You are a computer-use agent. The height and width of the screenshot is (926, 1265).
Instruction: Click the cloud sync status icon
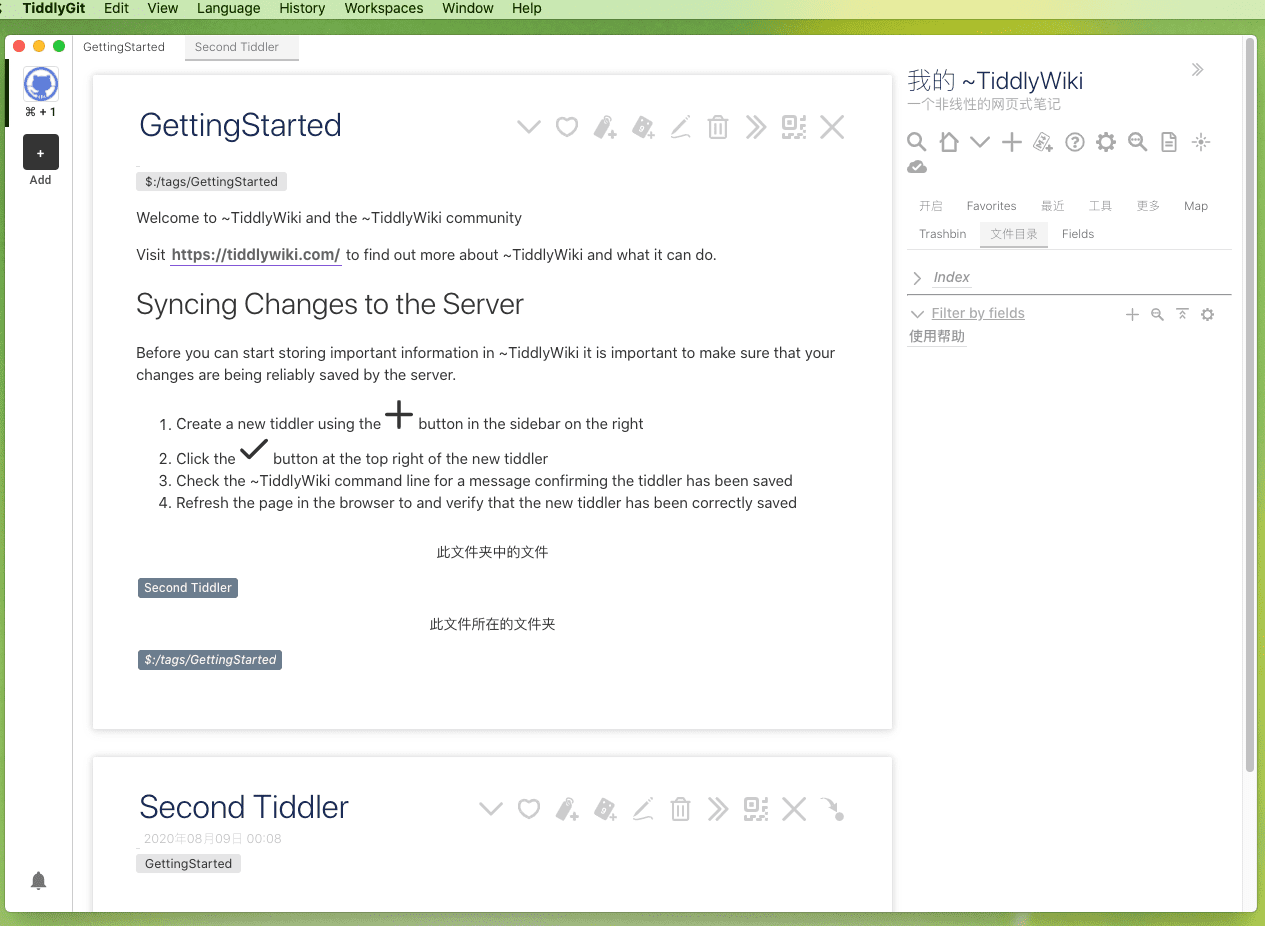coord(917,166)
